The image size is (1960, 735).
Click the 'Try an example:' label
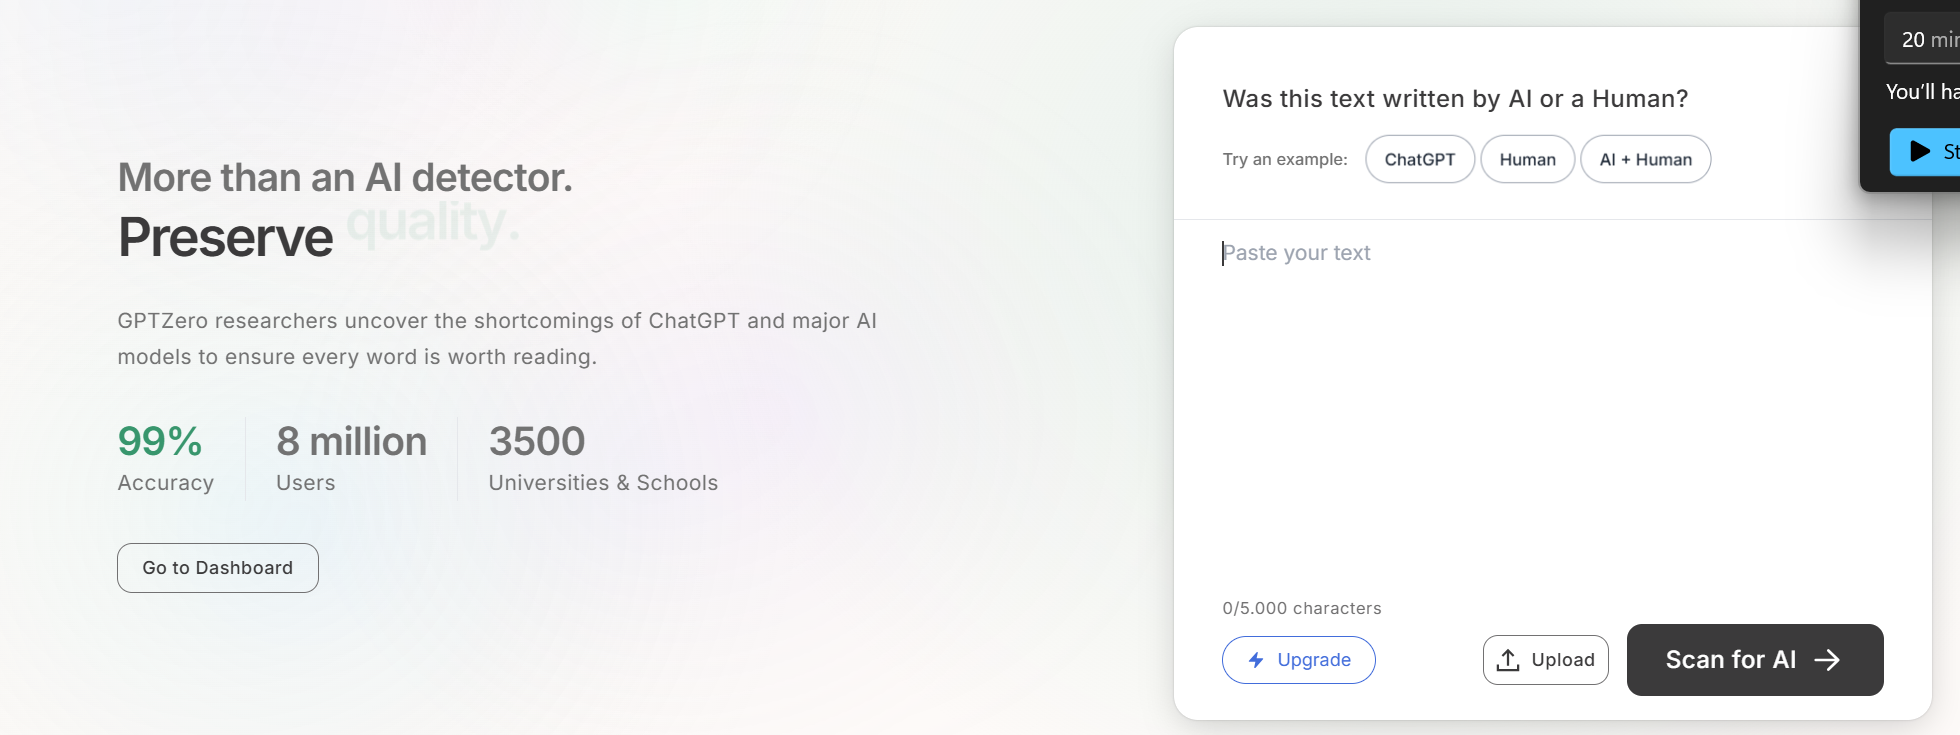tap(1284, 159)
